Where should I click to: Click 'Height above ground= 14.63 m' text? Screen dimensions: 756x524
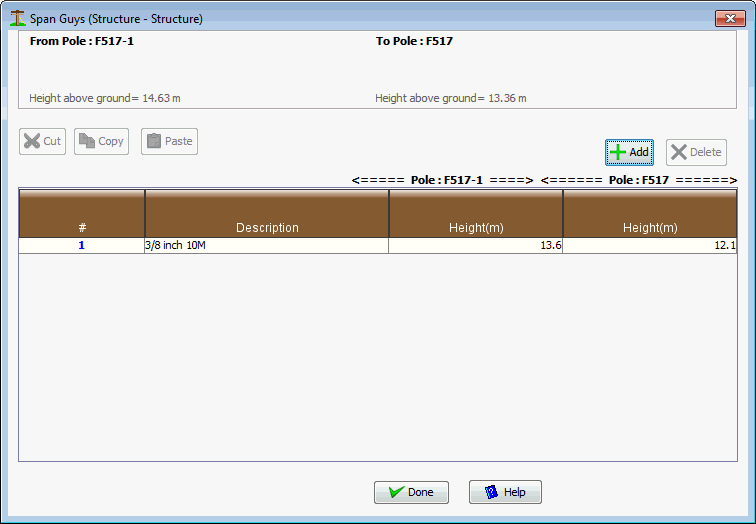[x=105, y=98]
